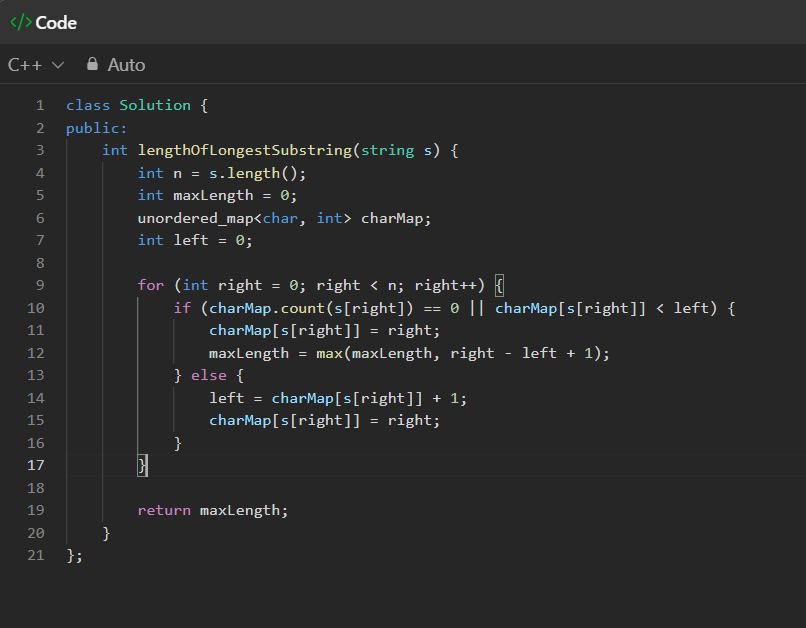Click line number 1 in gutter
Screen dimensions: 806x628
click(40, 105)
